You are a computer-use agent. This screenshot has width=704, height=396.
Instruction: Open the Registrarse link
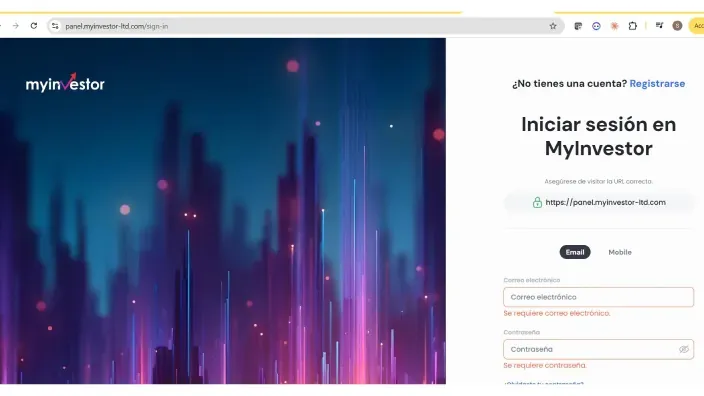point(657,84)
